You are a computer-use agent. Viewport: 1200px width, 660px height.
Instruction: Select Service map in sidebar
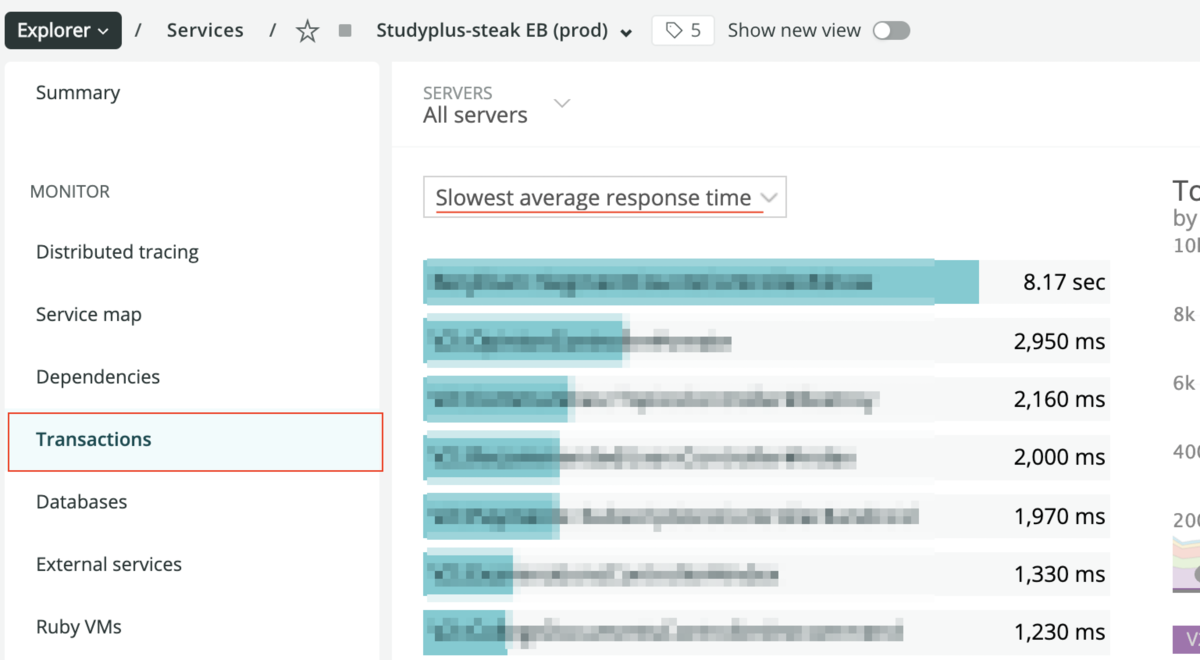[89, 314]
